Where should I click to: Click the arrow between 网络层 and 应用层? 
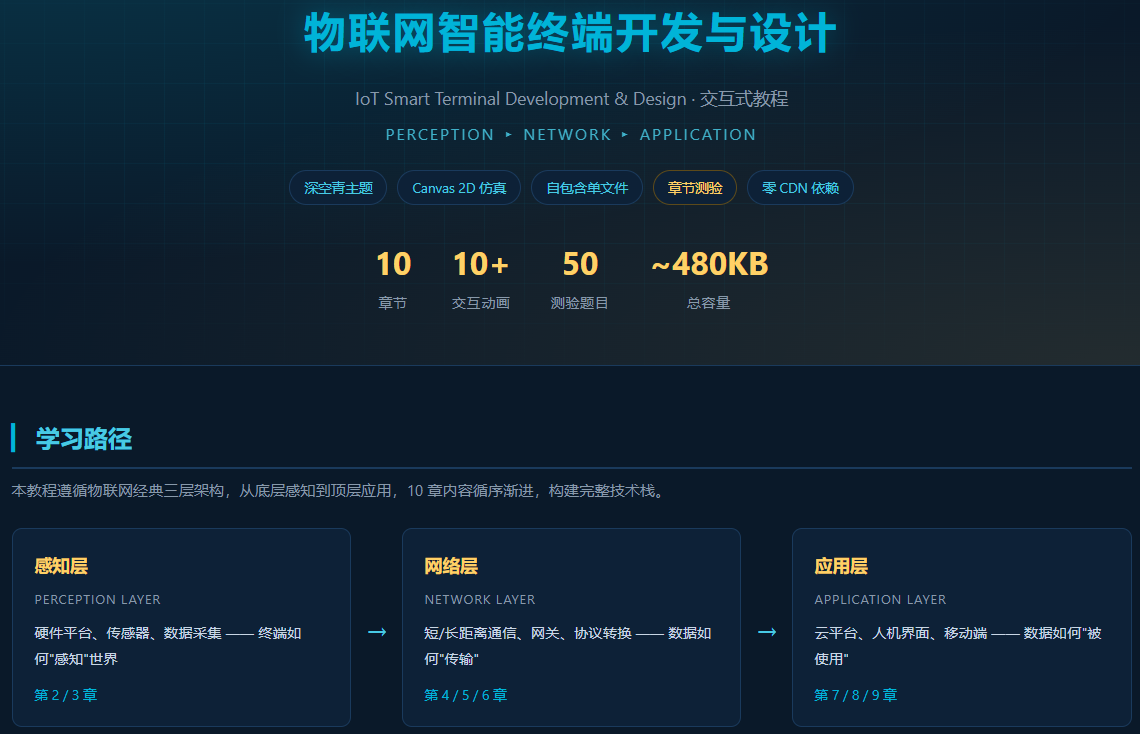(767, 632)
